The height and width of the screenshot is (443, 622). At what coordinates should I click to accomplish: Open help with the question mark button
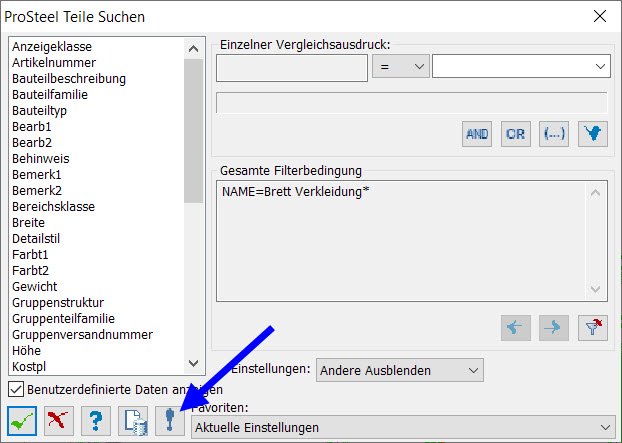[96, 420]
